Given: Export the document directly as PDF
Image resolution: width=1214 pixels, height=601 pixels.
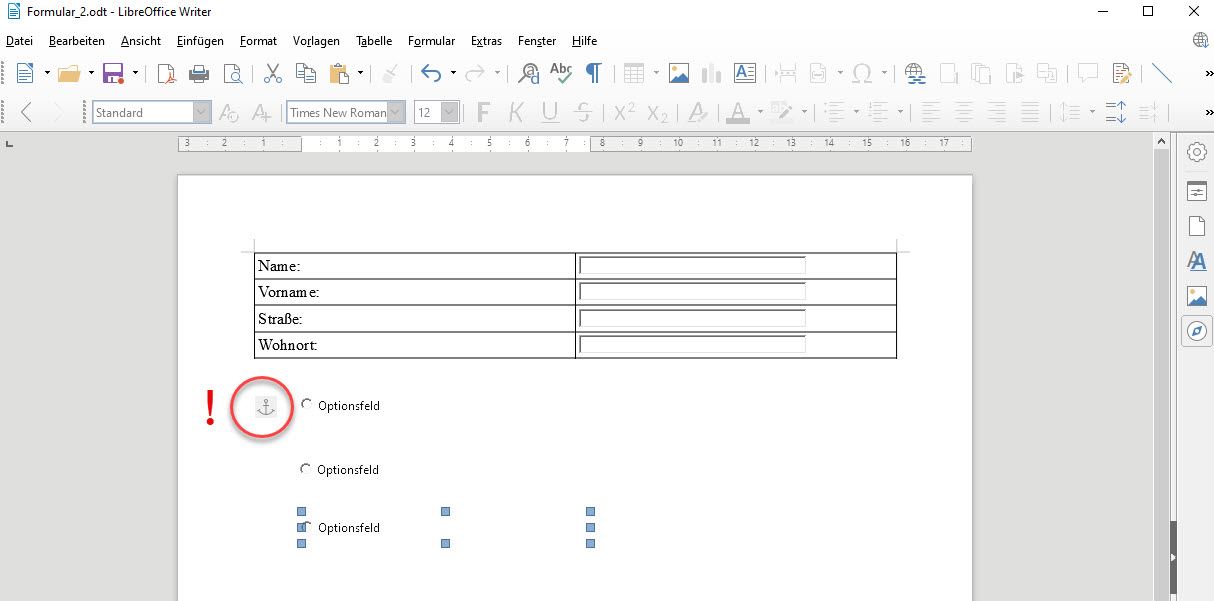Looking at the screenshot, I should 166,73.
